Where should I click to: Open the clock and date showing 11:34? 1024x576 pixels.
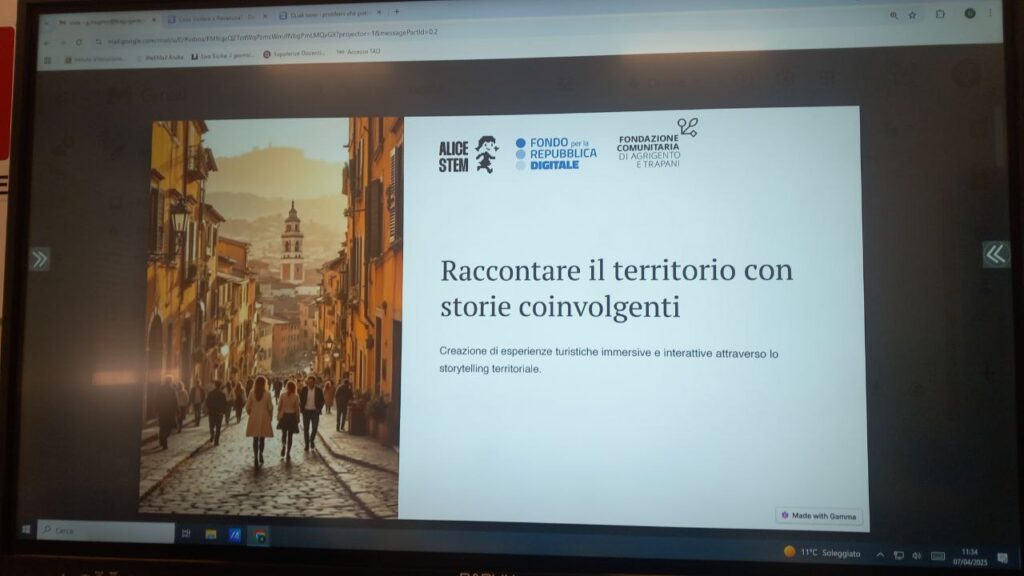click(969, 555)
